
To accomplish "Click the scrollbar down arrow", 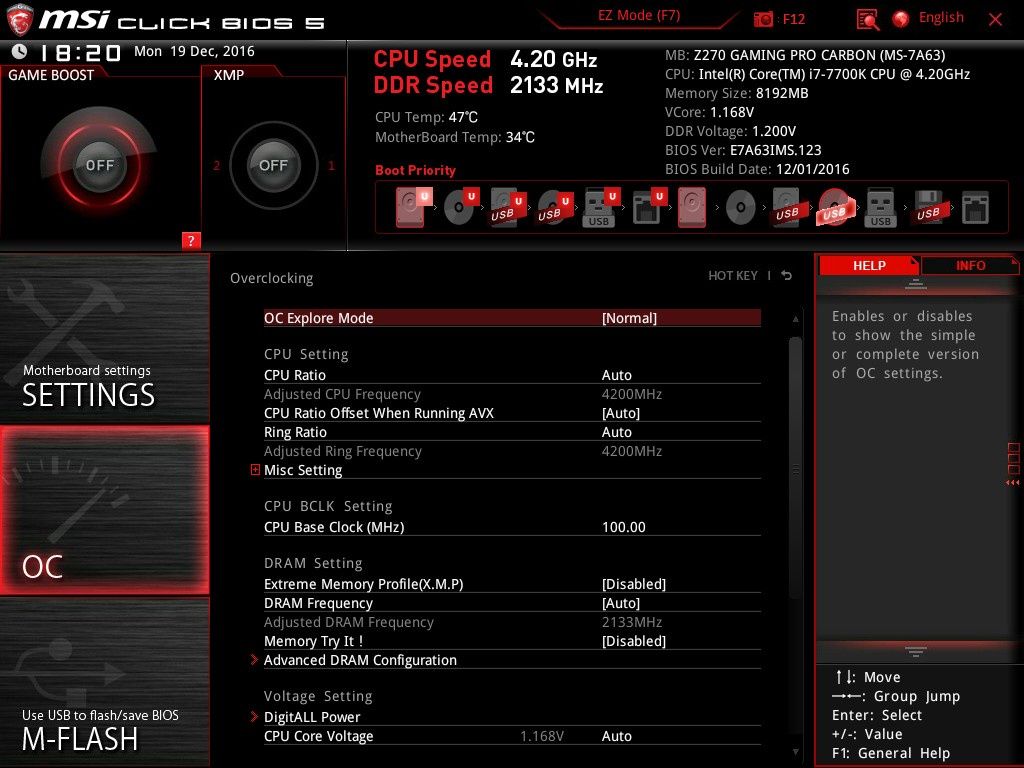I will [x=795, y=752].
